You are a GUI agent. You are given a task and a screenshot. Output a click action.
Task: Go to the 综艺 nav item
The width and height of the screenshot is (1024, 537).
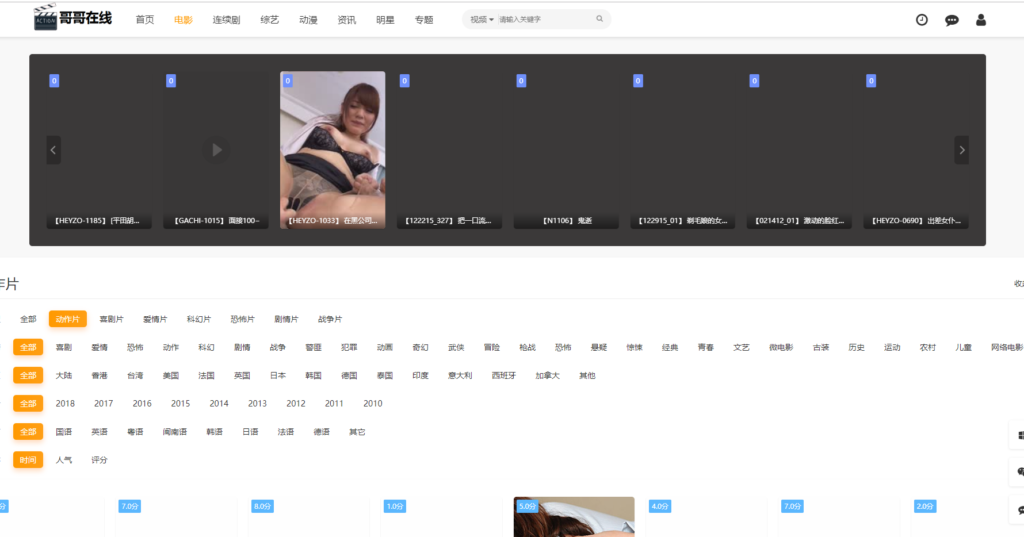point(270,19)
